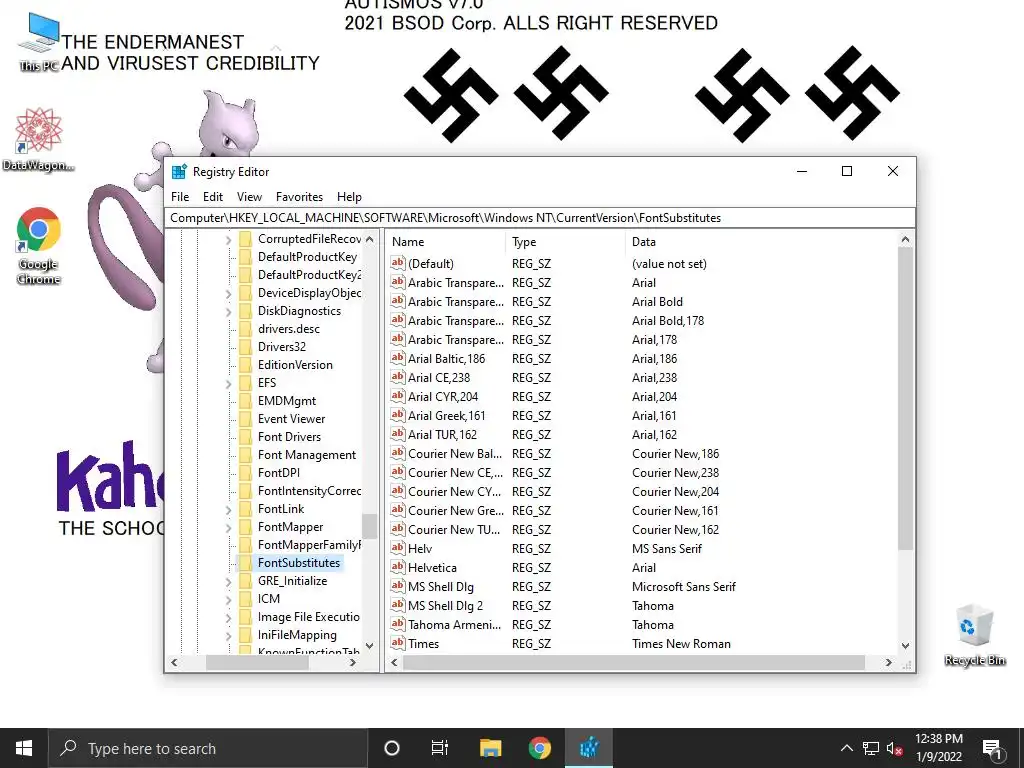Click the Microsoft Sans Serif data cell
This screenshot has width=1024, height=768.
(x=684, y=586)
